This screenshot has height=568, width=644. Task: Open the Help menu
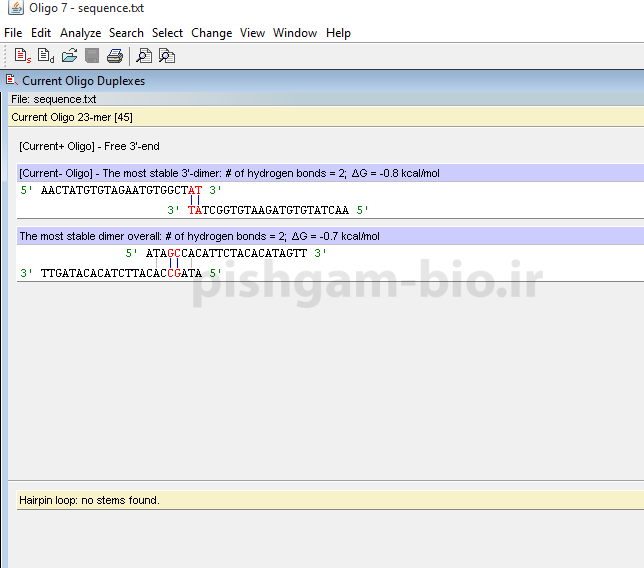coord(338,33)
